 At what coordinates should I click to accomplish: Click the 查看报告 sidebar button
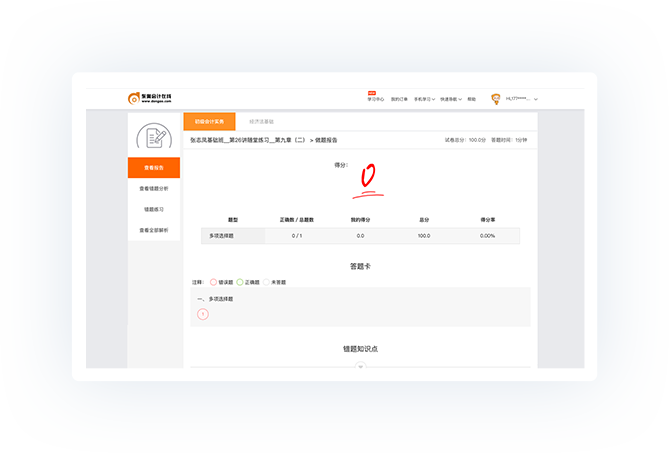(154, 168)
